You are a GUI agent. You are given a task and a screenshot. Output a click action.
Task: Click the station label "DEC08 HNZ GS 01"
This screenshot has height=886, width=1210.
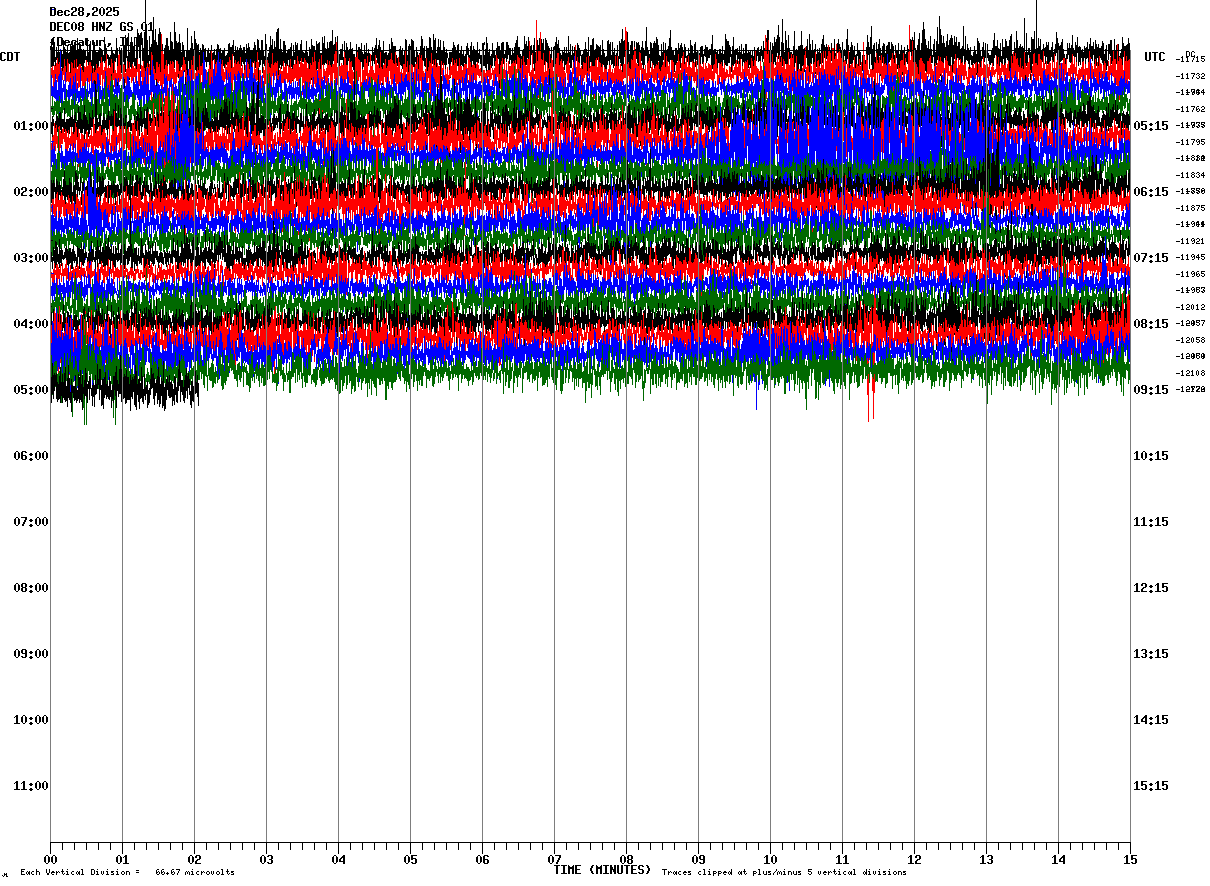click(102, 27)
